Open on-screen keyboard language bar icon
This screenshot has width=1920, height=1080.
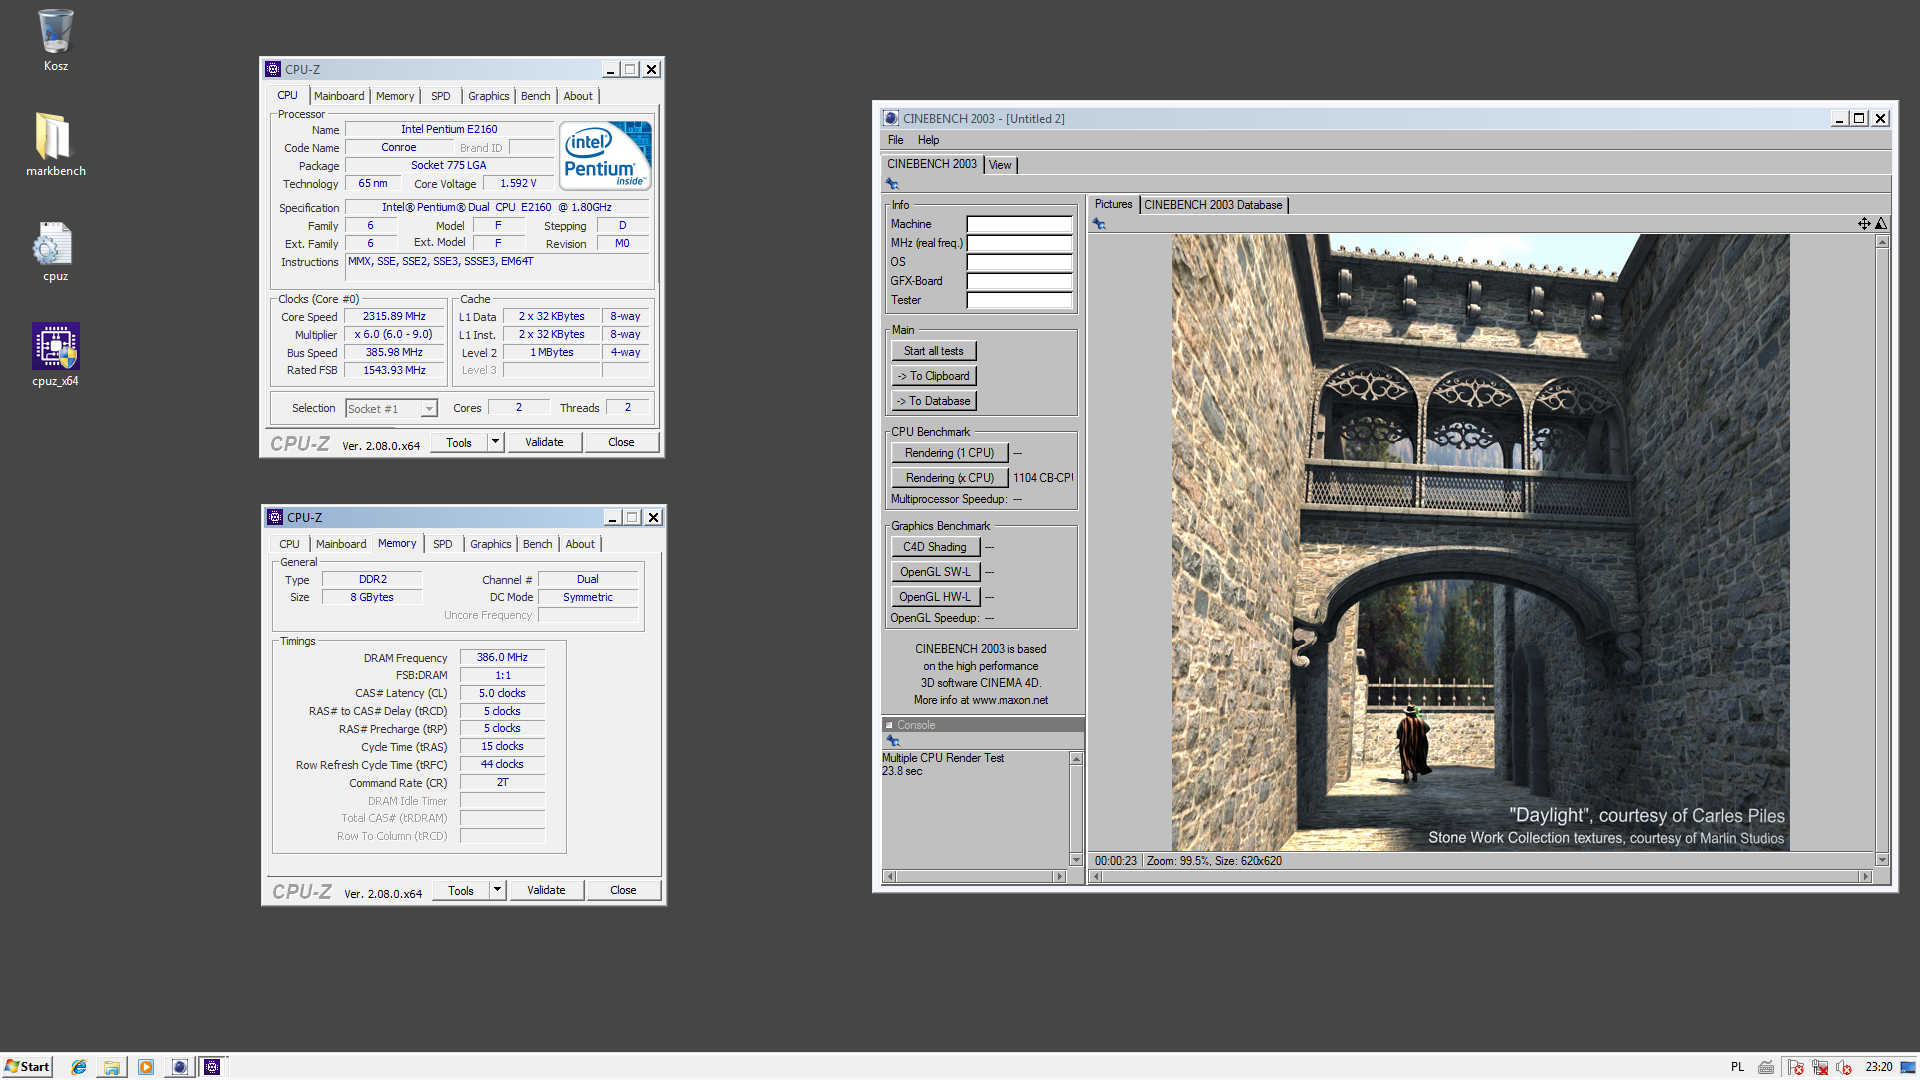(1766, 1067)
